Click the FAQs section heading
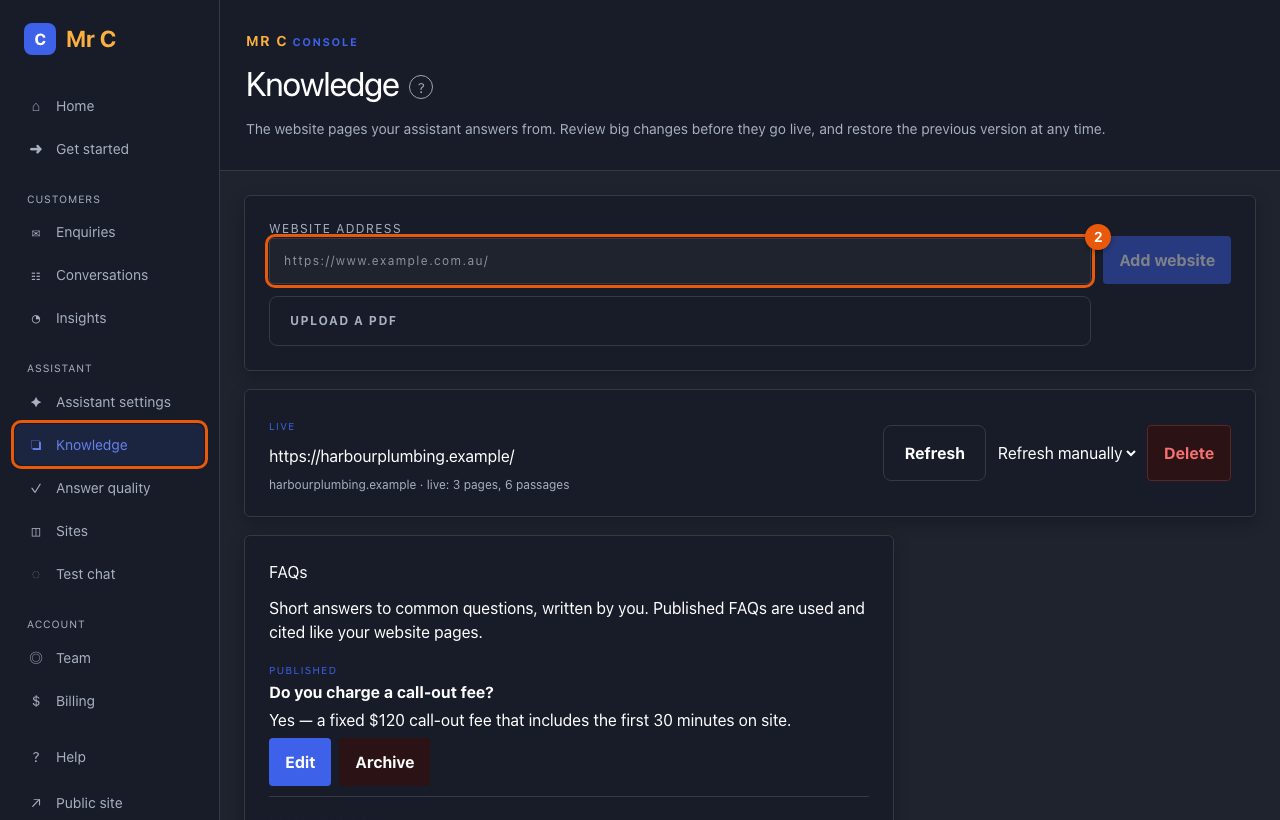1280x820 pixels. click(288, 573)
